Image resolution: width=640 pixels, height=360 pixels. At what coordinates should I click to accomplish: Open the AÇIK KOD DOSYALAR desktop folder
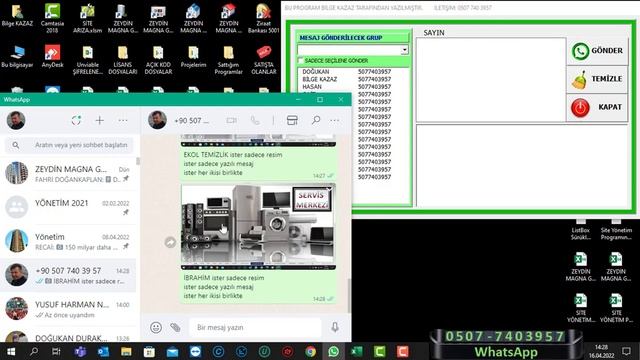158,59
